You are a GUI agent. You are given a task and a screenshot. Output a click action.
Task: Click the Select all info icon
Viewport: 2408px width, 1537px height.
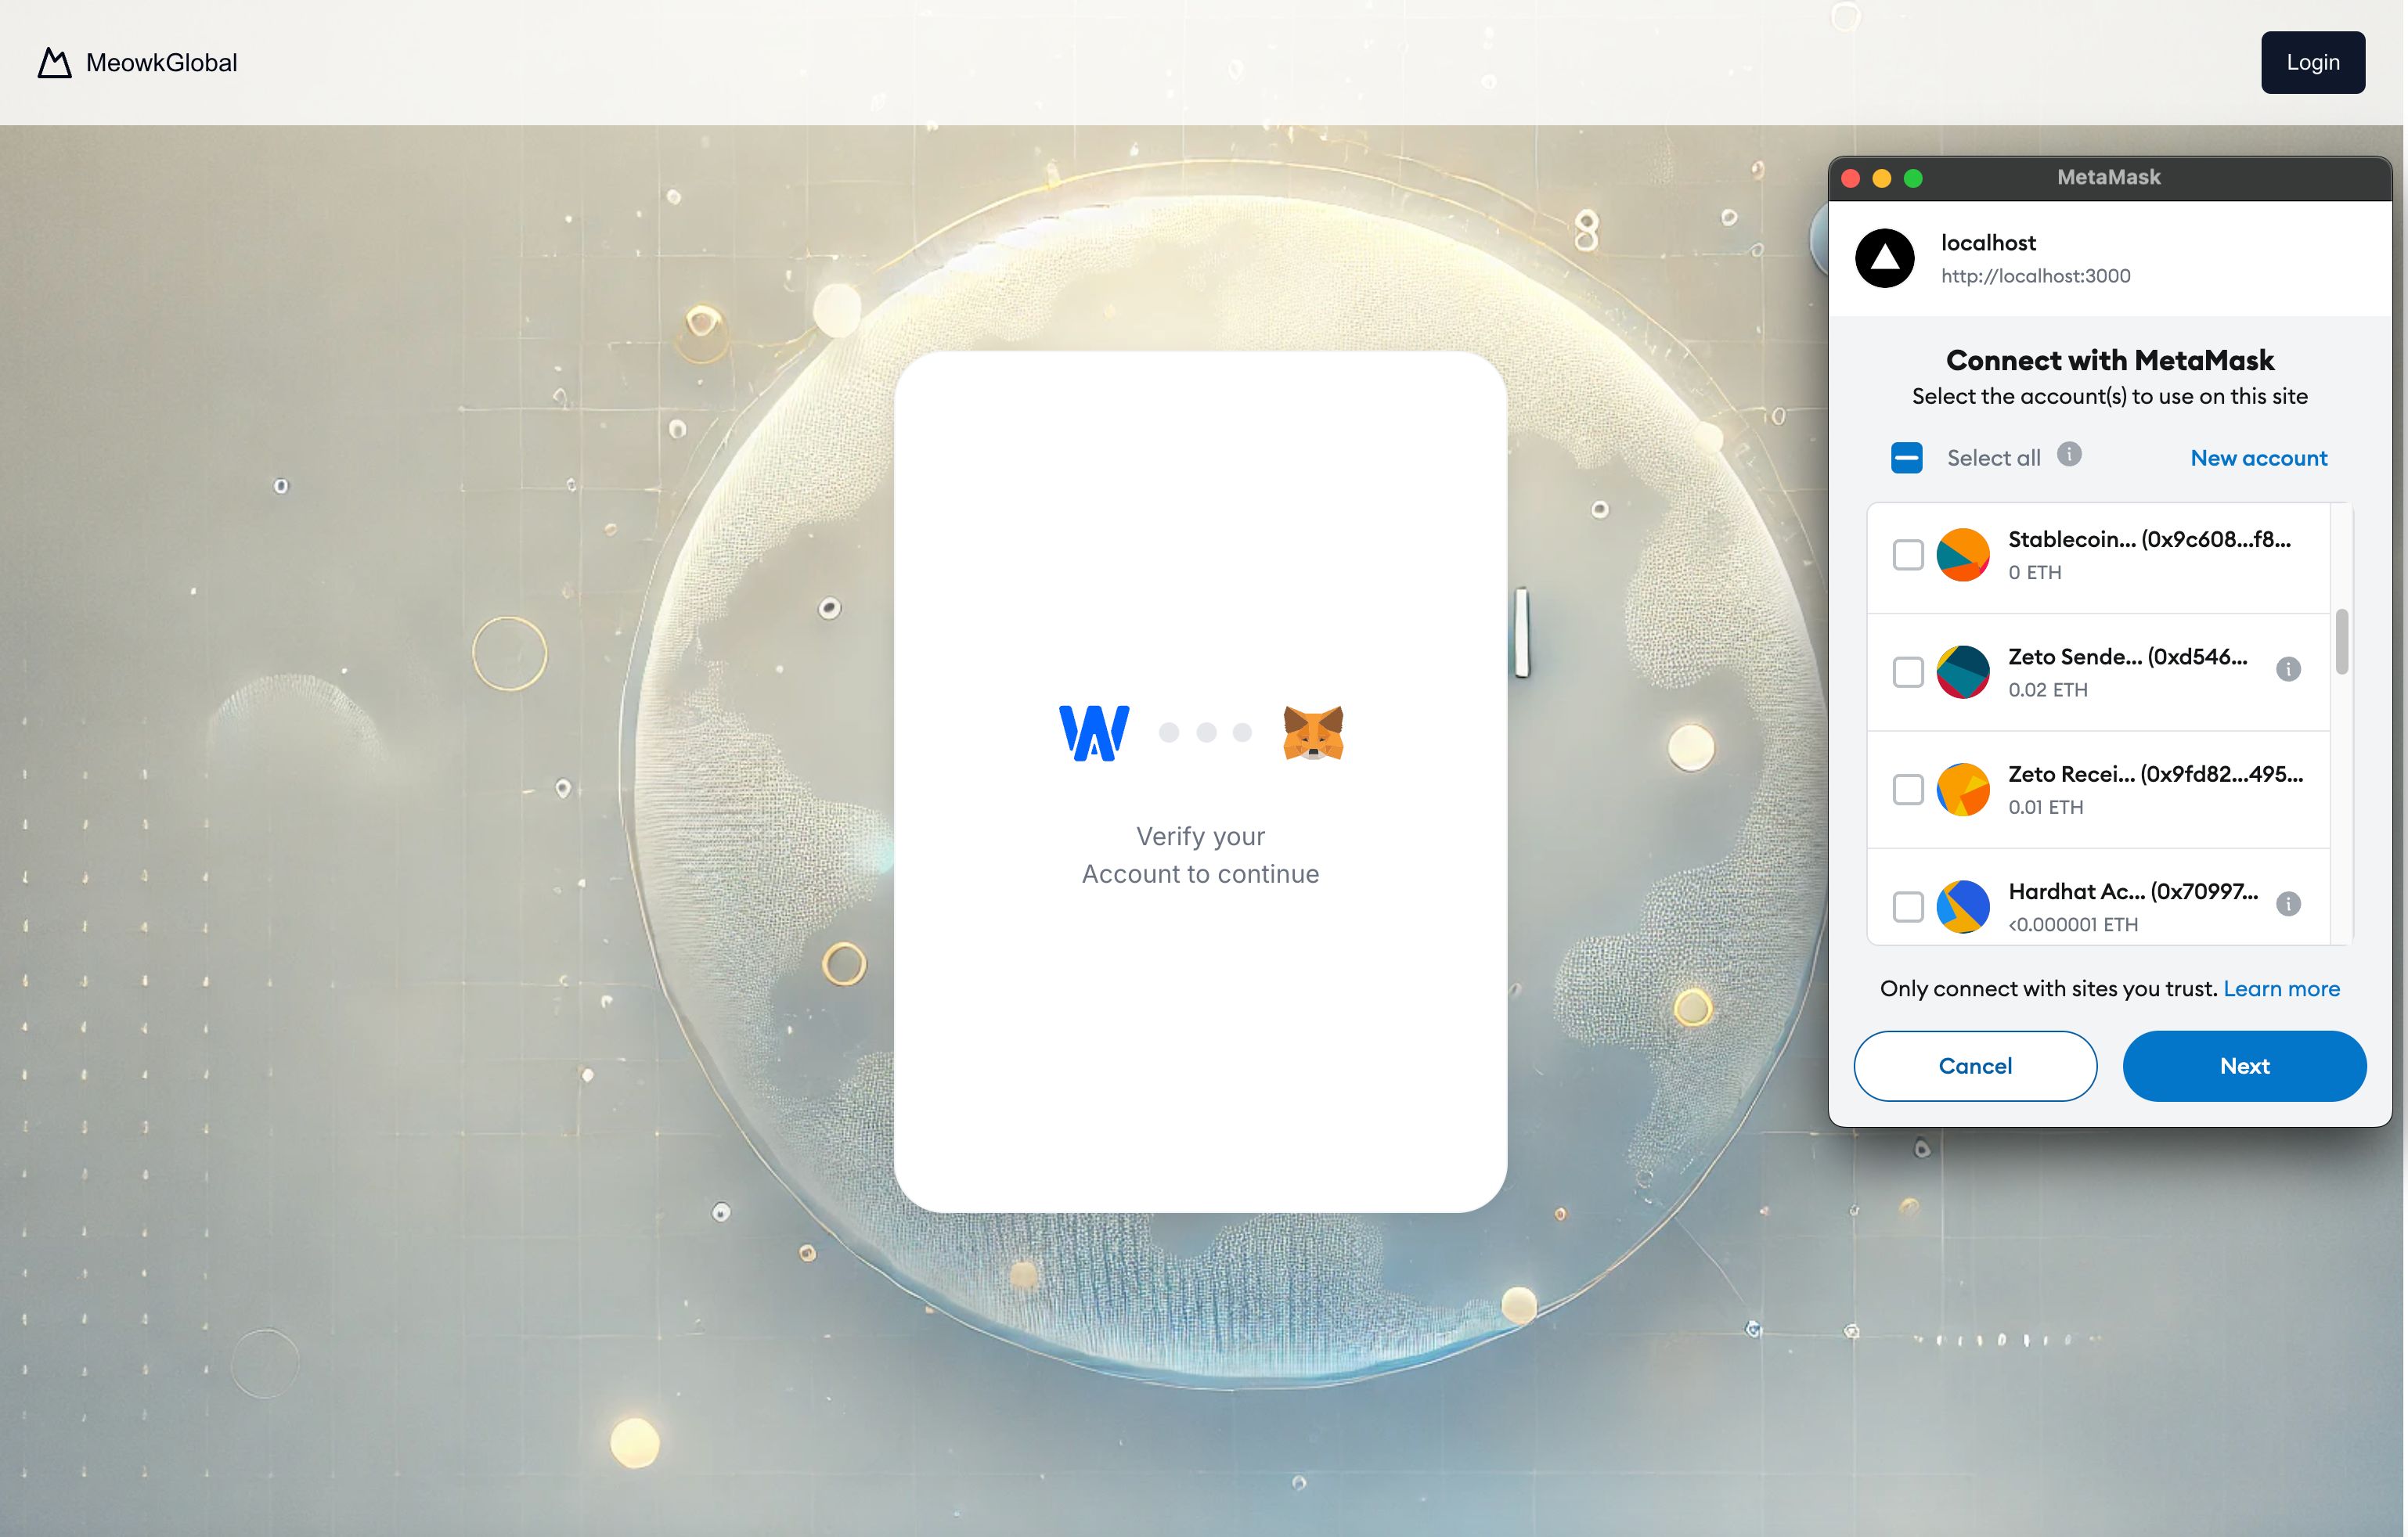[x=2067, y=458]
